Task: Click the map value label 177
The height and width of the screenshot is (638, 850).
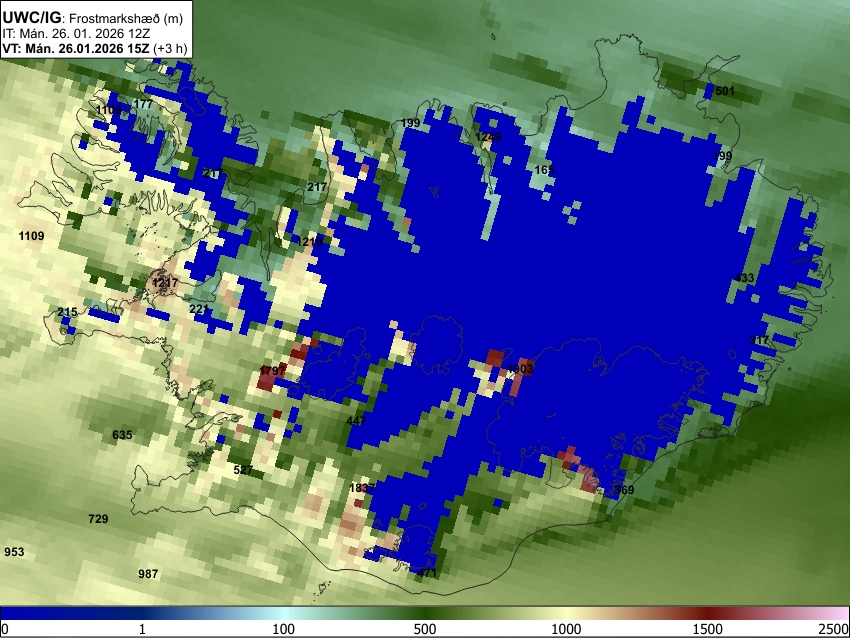Action: click(x=143, y=104)
